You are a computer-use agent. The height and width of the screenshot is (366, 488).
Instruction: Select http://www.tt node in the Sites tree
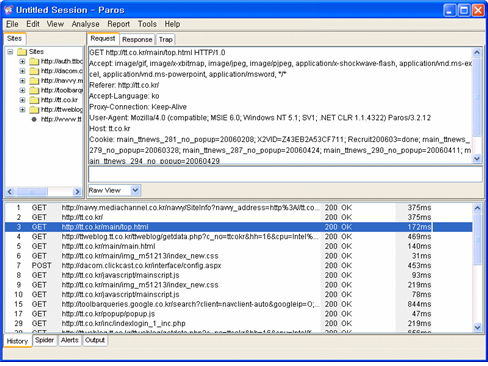(x=61, y=119)
